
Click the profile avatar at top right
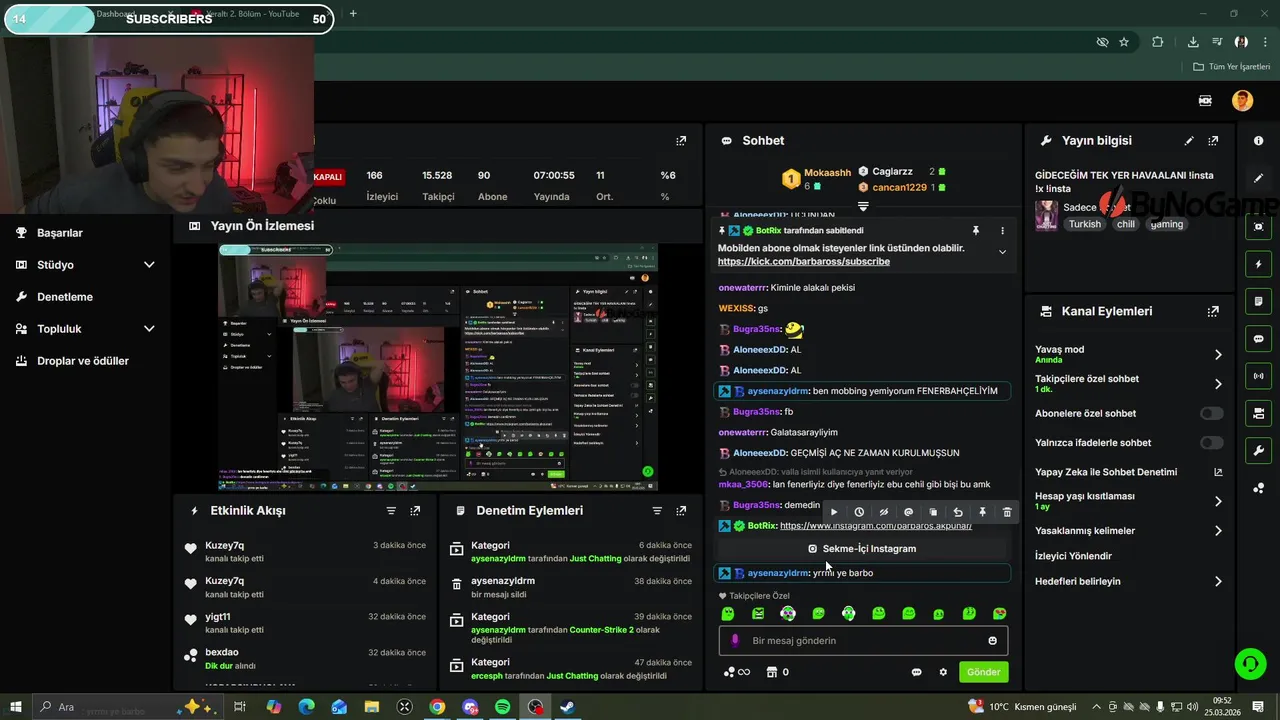point(1242,101)
